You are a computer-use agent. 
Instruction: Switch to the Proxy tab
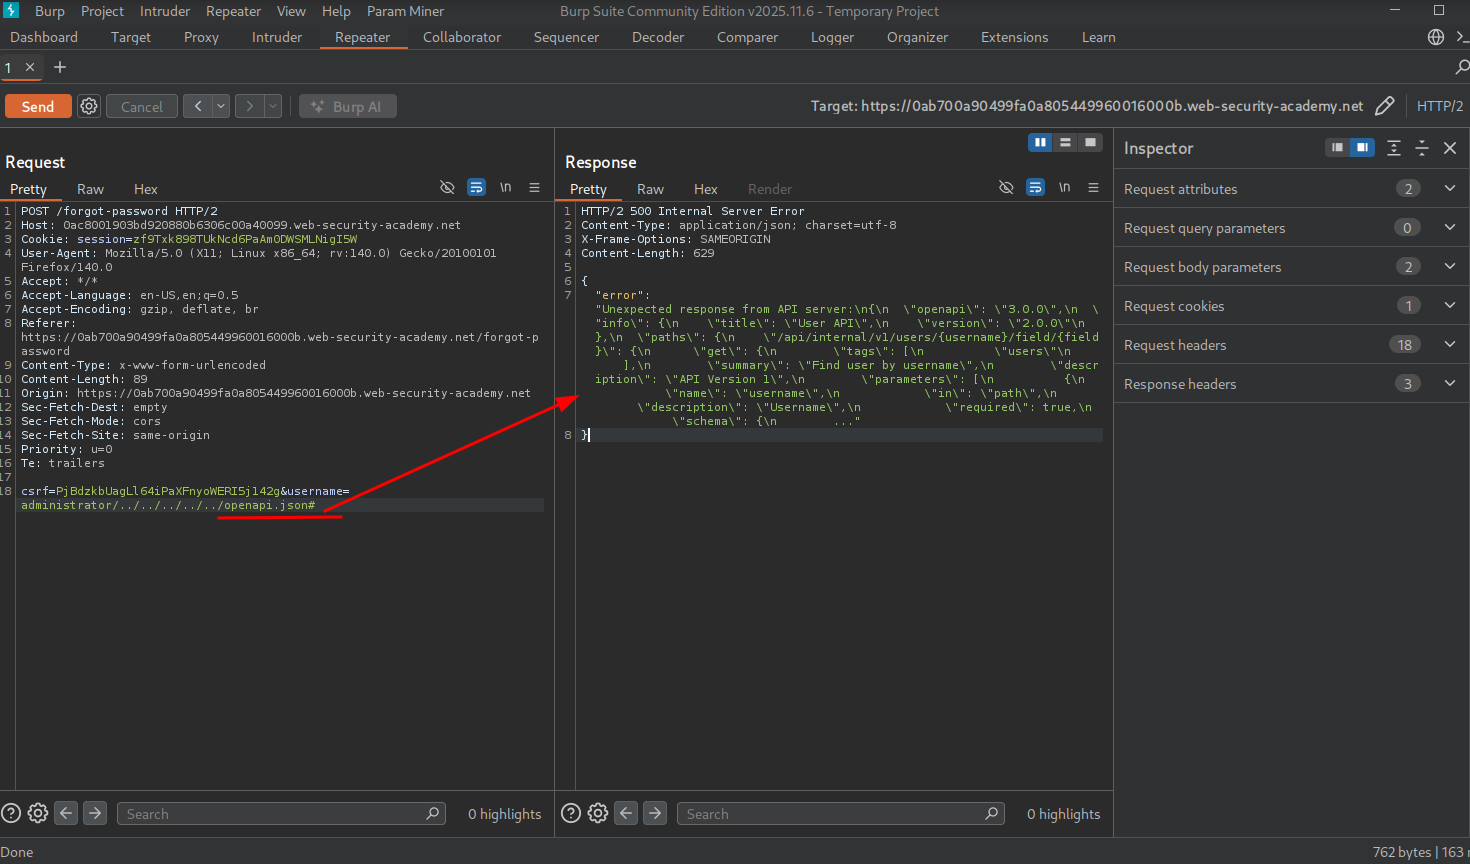(201, 37)
